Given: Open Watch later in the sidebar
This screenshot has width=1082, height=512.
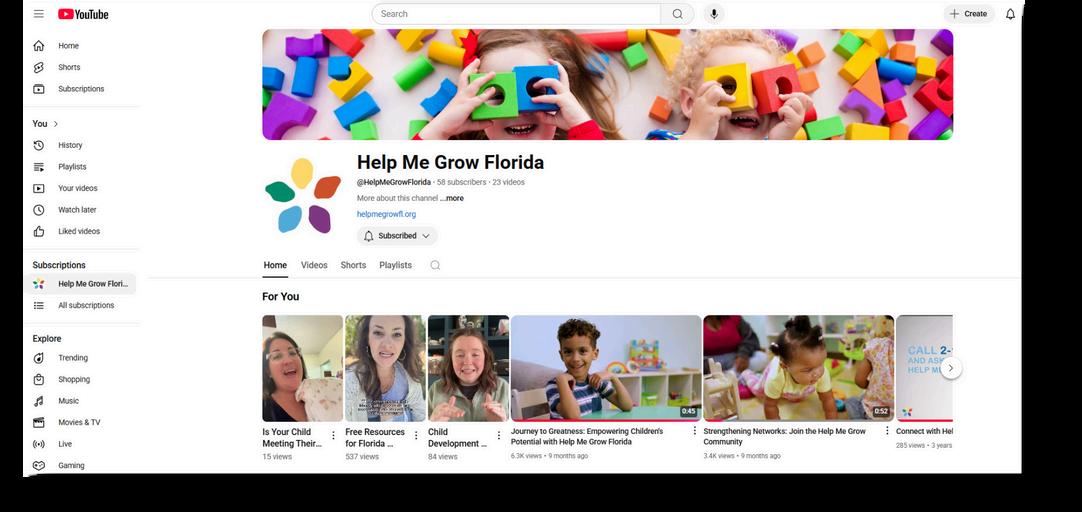Looking at the screenshot, I should pos(81,209).
